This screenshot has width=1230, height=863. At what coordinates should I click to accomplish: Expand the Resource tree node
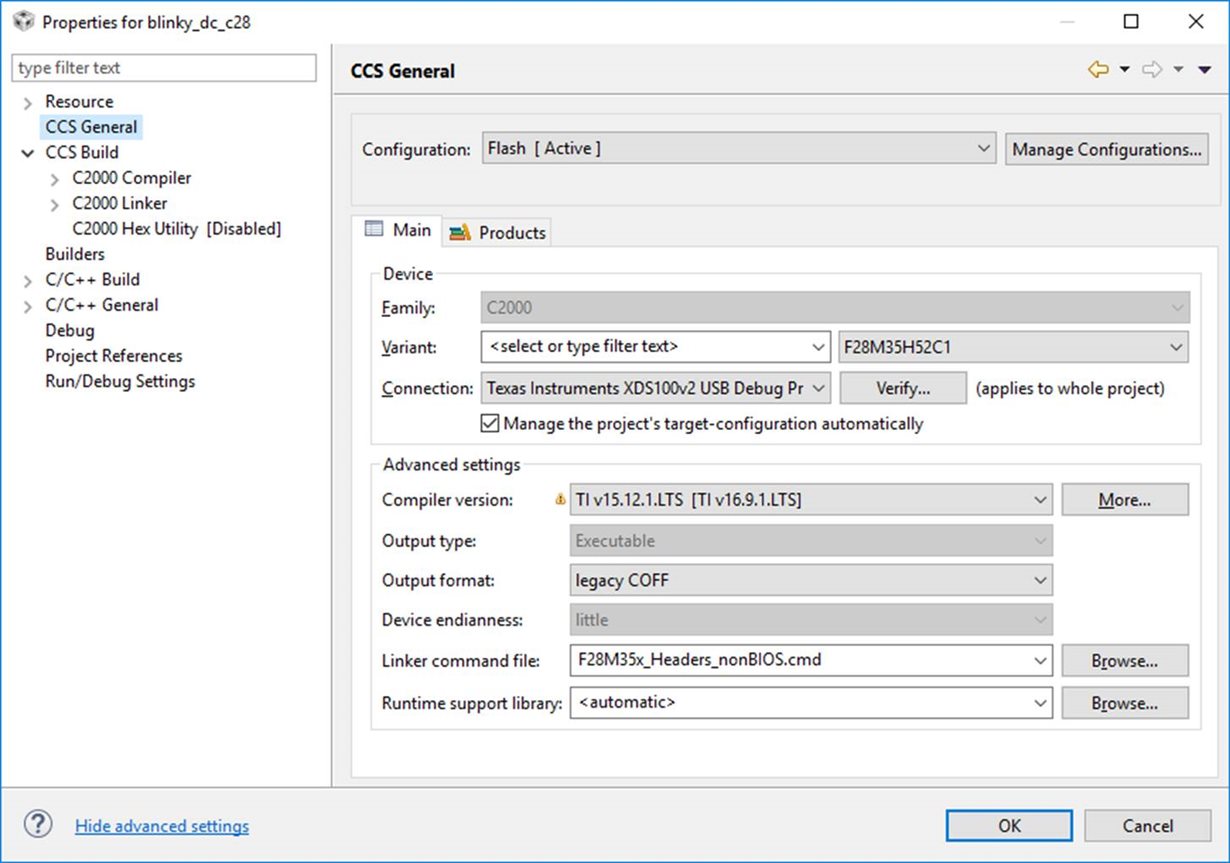28,102
